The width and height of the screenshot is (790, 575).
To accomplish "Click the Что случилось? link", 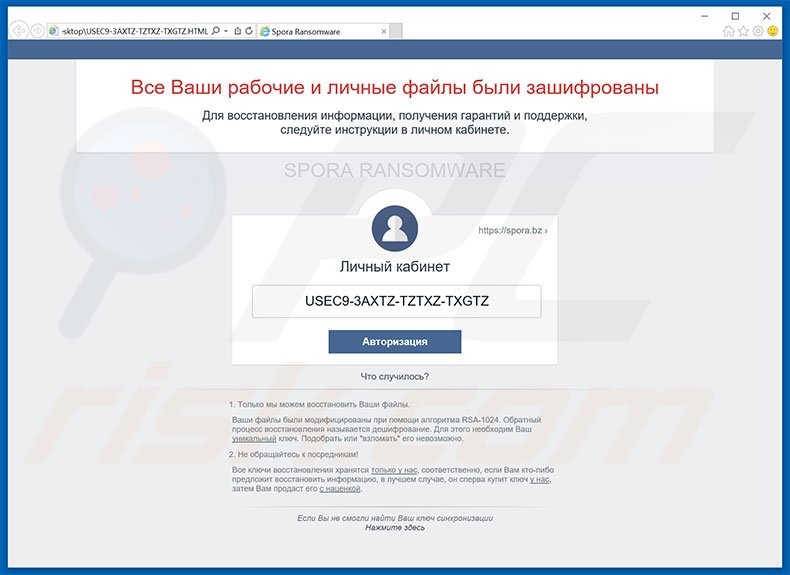I will pyautogui.click(x=394, y=376).
